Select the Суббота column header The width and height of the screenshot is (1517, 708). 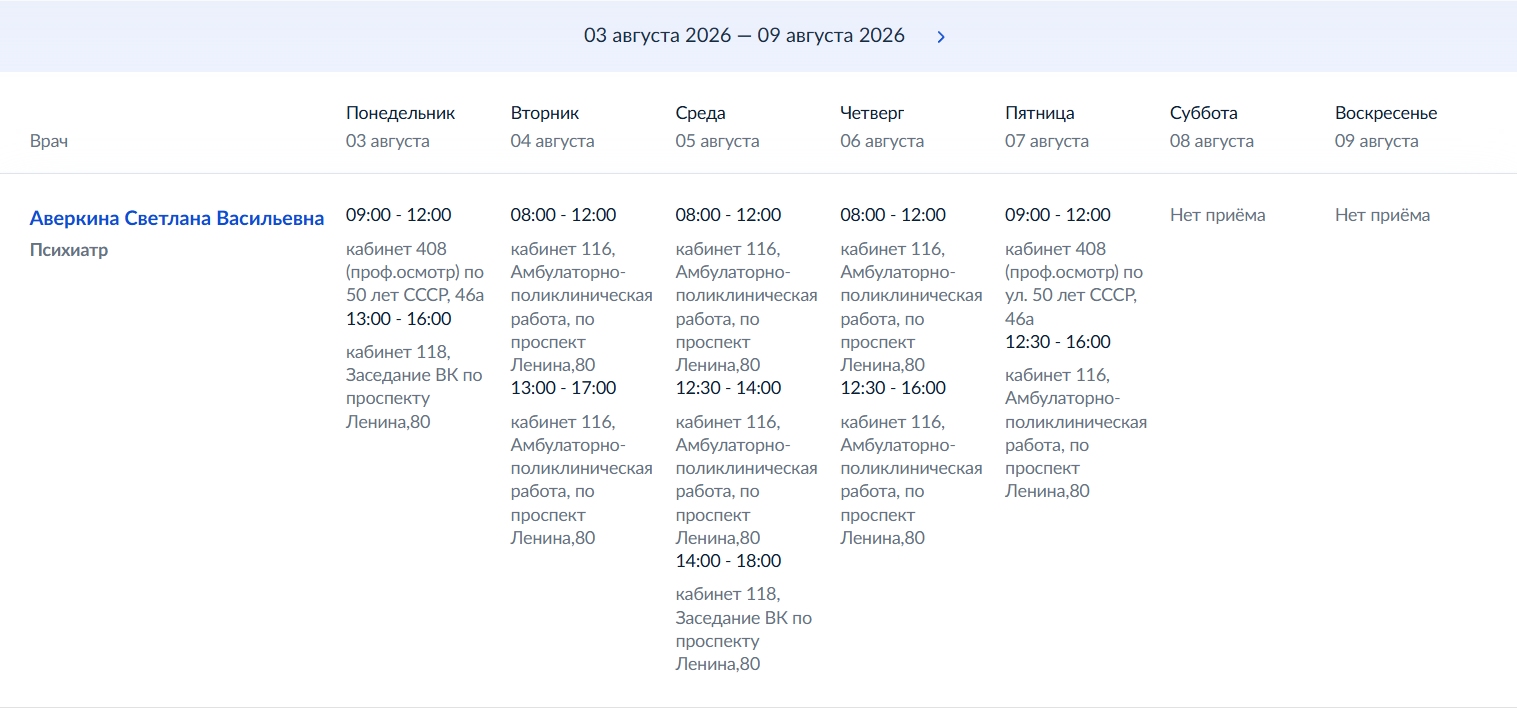(x=1203, y=113)
